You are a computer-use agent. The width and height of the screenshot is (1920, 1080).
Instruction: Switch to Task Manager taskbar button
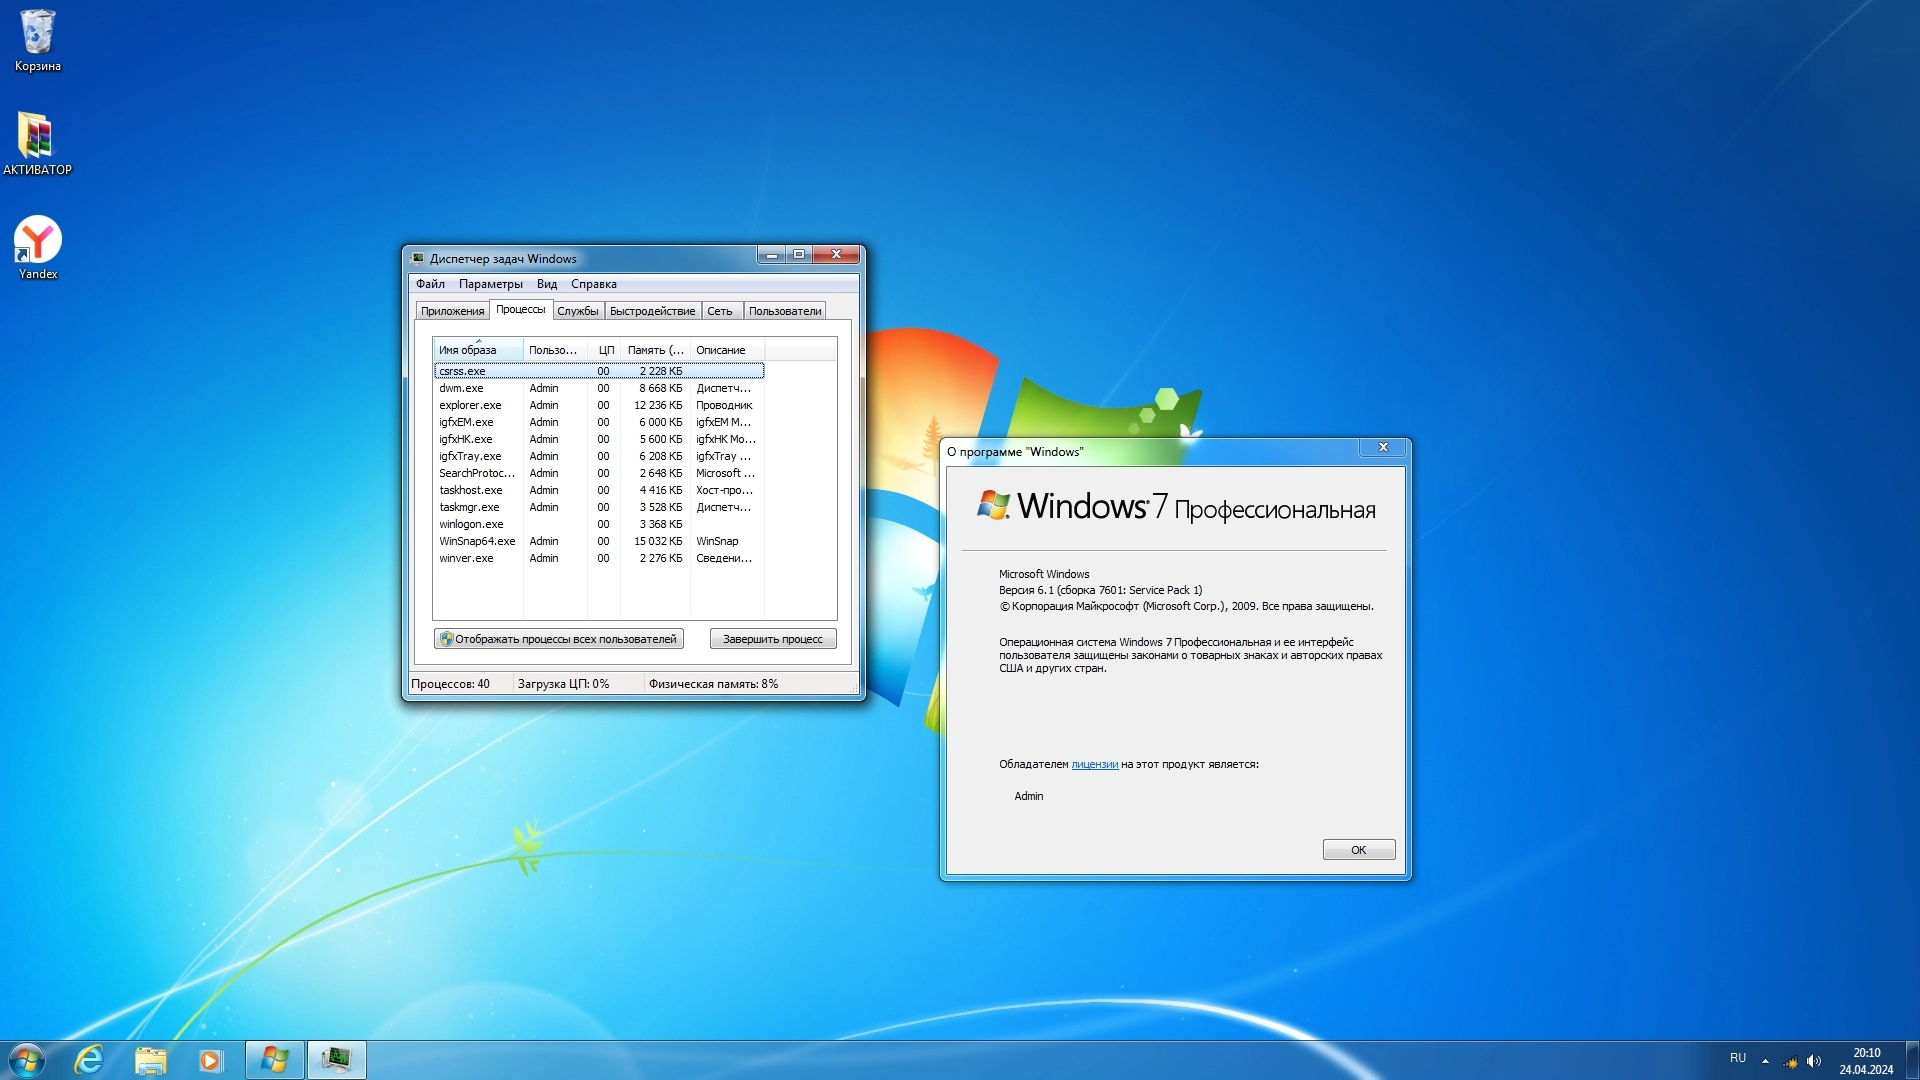(336, 1059)
